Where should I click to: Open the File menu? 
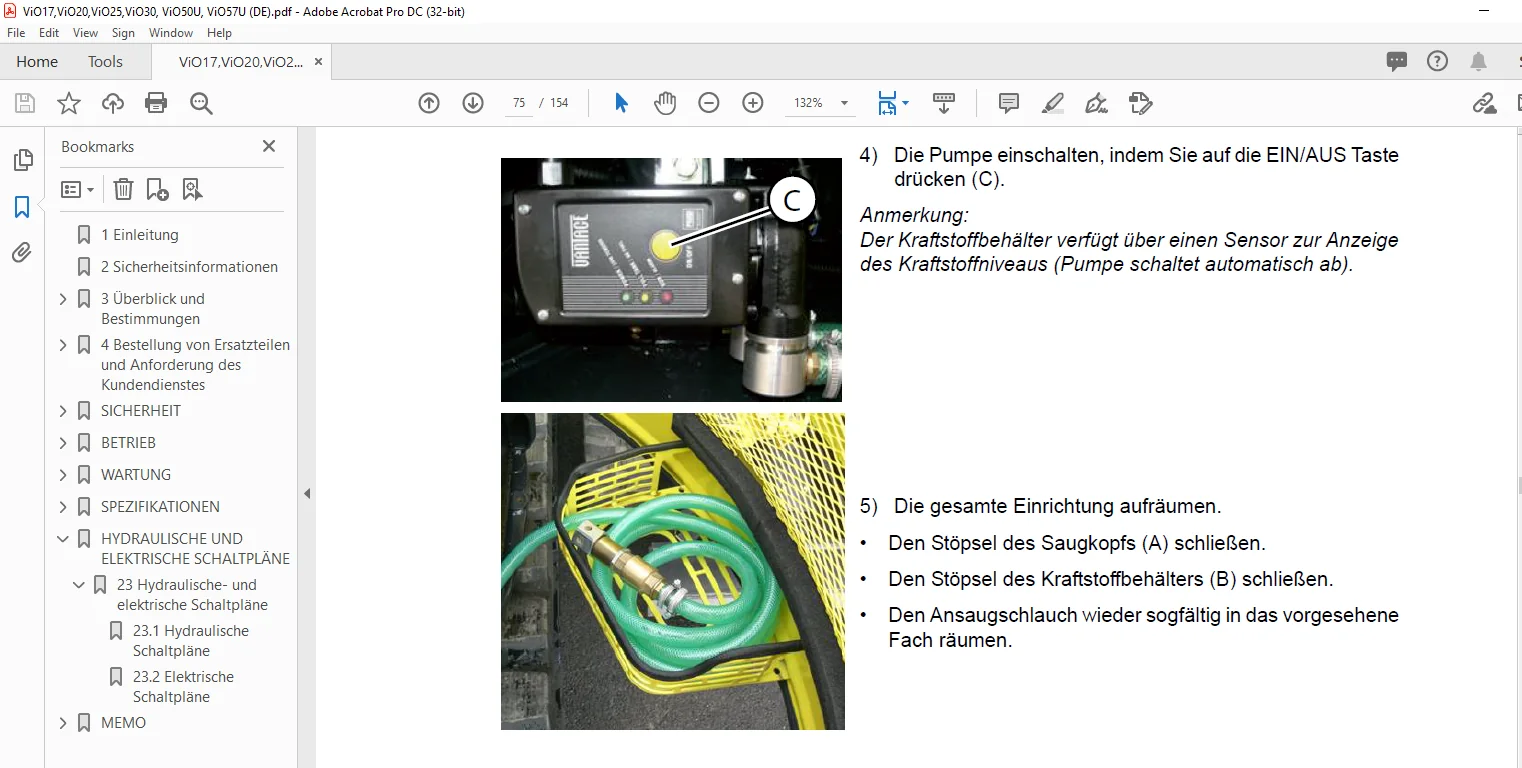(16, 33)
